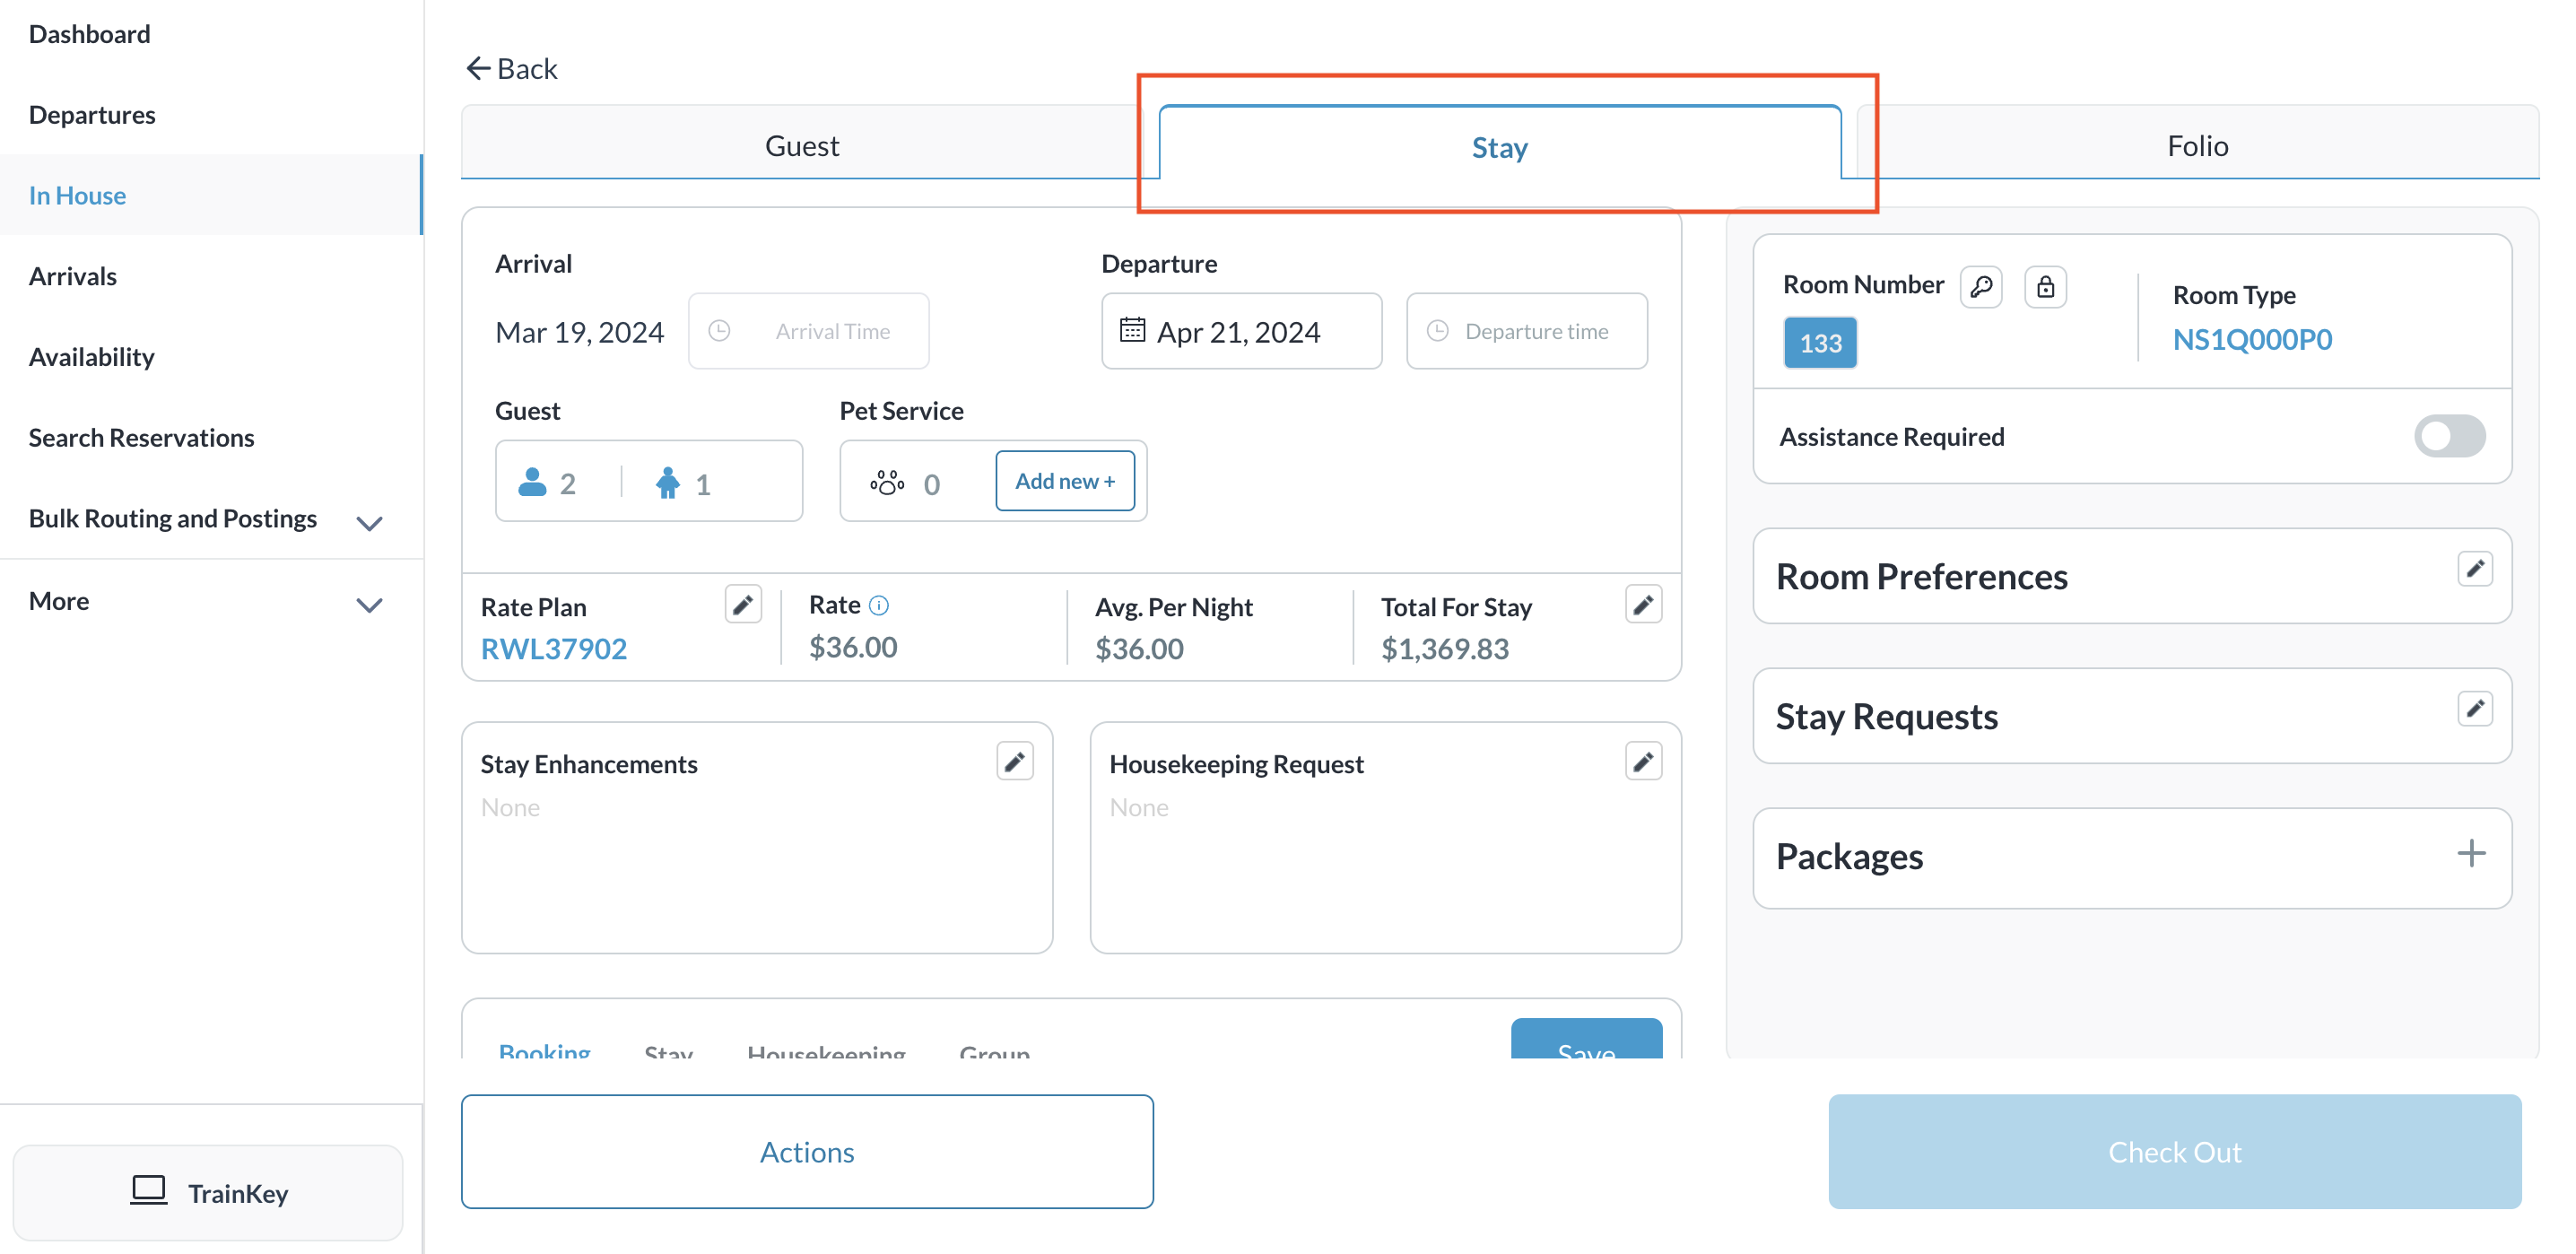Edit the Housekeeping Request section
Screen dimensions: 2576x1254
pyautogui.click(x=1642, y=762)
